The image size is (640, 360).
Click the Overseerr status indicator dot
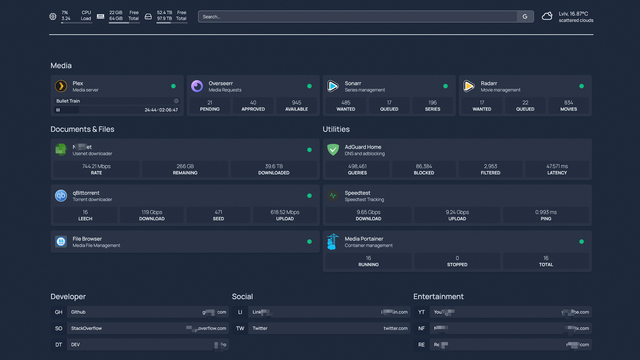tap(309, 86)
